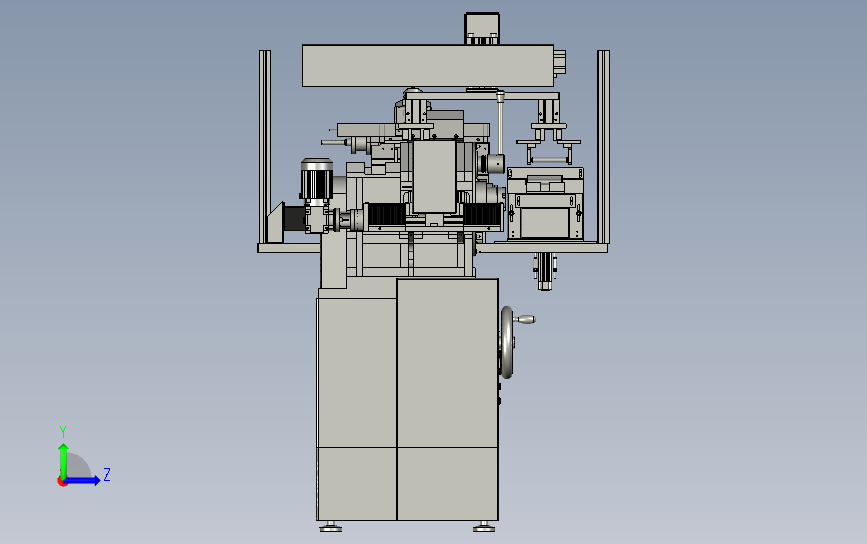Select the handwheel's crank handle
867x544 pixels.
(x=524, y=320)
